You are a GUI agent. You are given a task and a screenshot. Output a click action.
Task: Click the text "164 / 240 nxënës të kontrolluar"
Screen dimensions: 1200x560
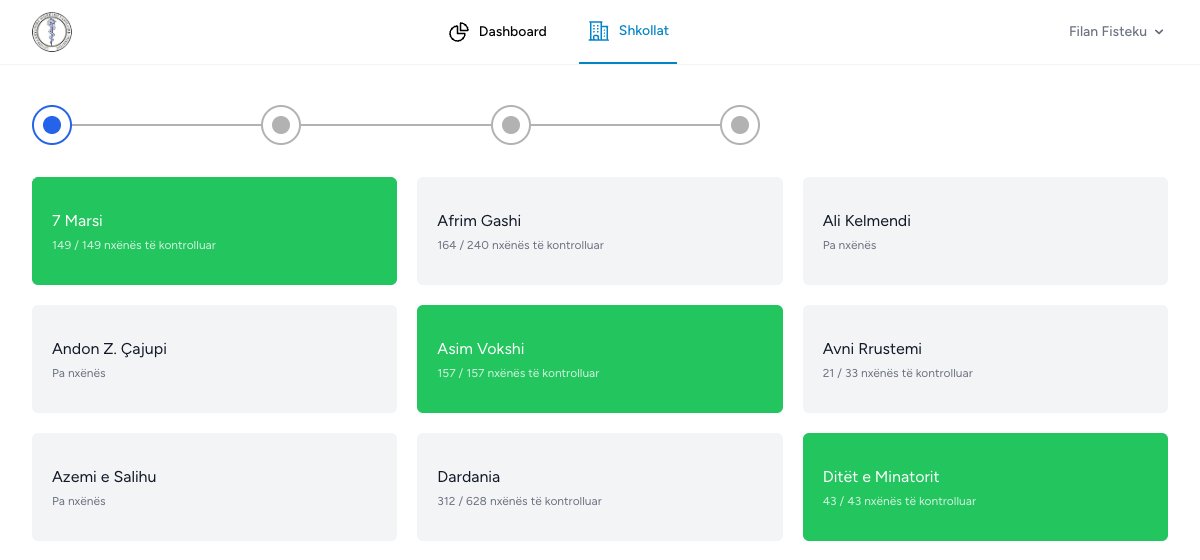tap(520, 245)
